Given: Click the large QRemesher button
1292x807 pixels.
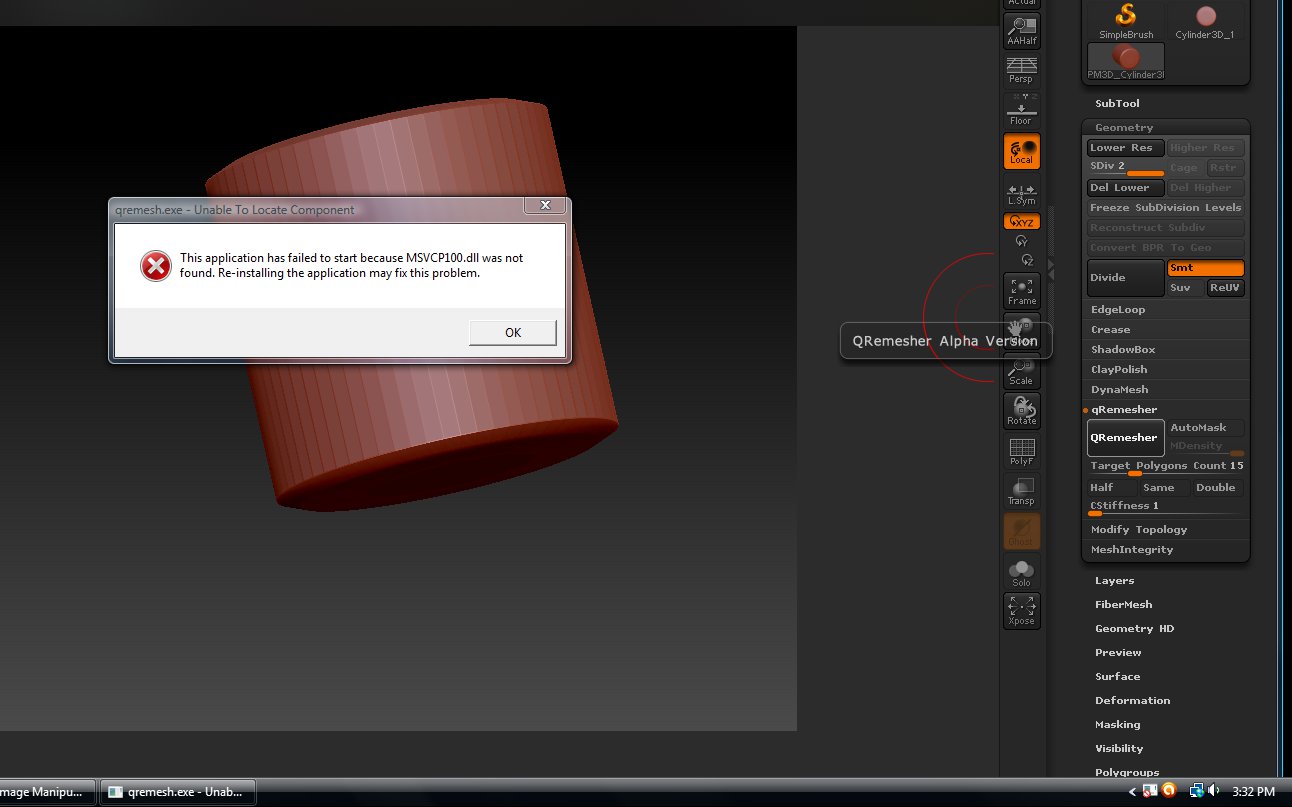Looking at the screenshot, I should point(1126,438).
